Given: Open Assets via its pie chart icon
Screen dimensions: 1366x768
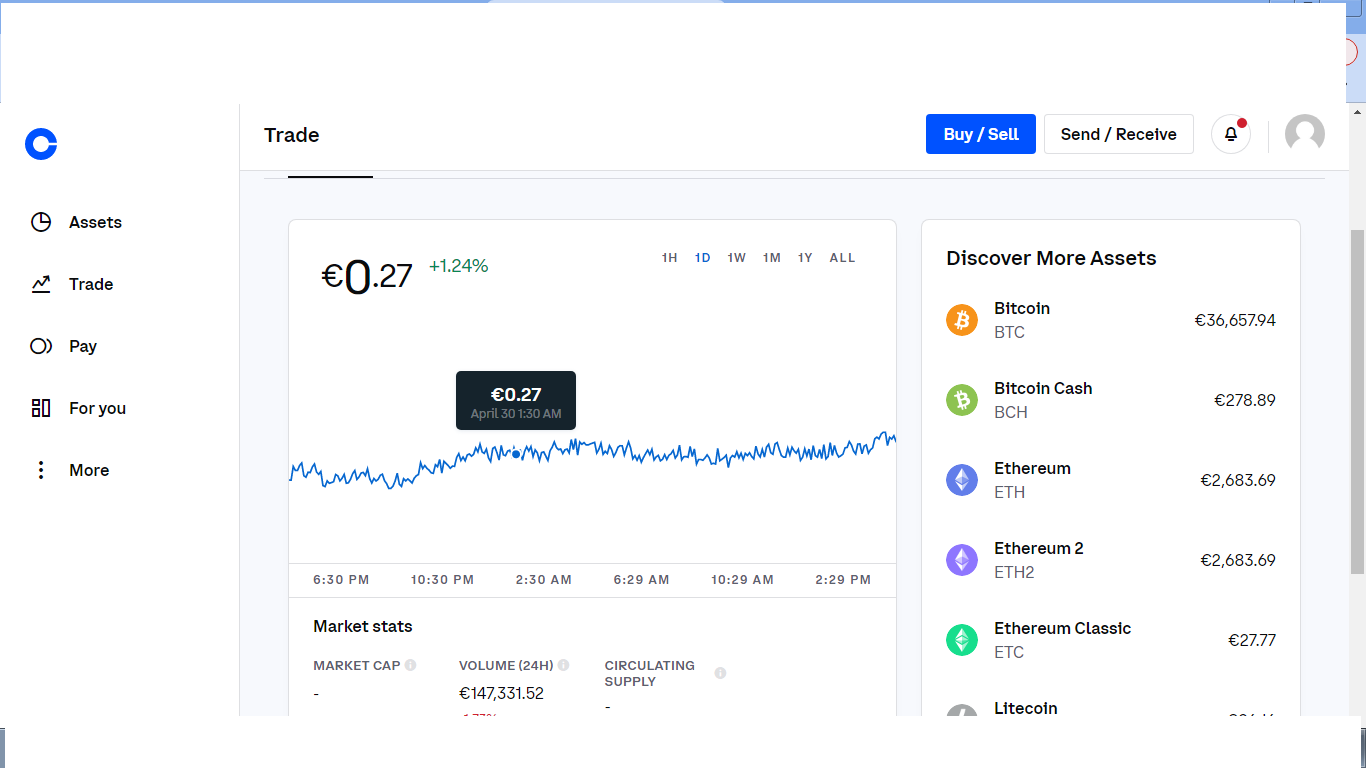Looking at the screenshot, I should 41,222.
